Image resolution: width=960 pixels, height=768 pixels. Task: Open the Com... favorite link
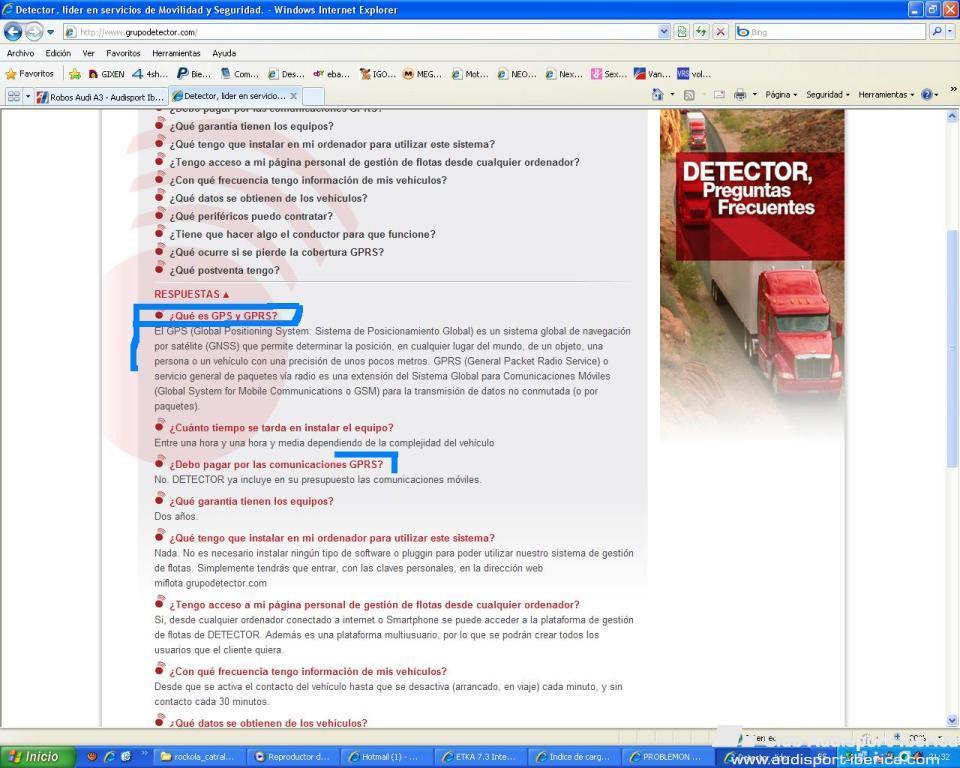coord(239,74)
